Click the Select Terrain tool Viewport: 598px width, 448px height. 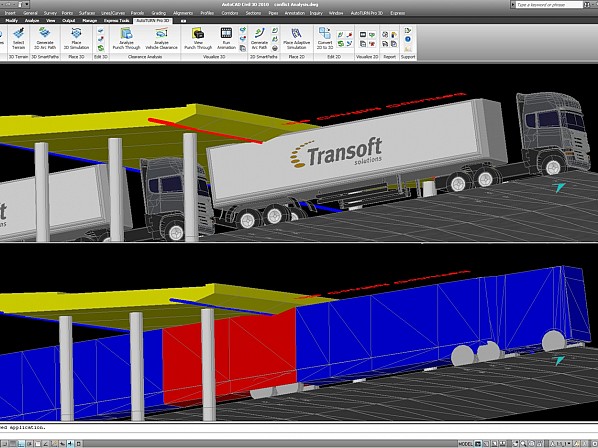coord(18,39)
